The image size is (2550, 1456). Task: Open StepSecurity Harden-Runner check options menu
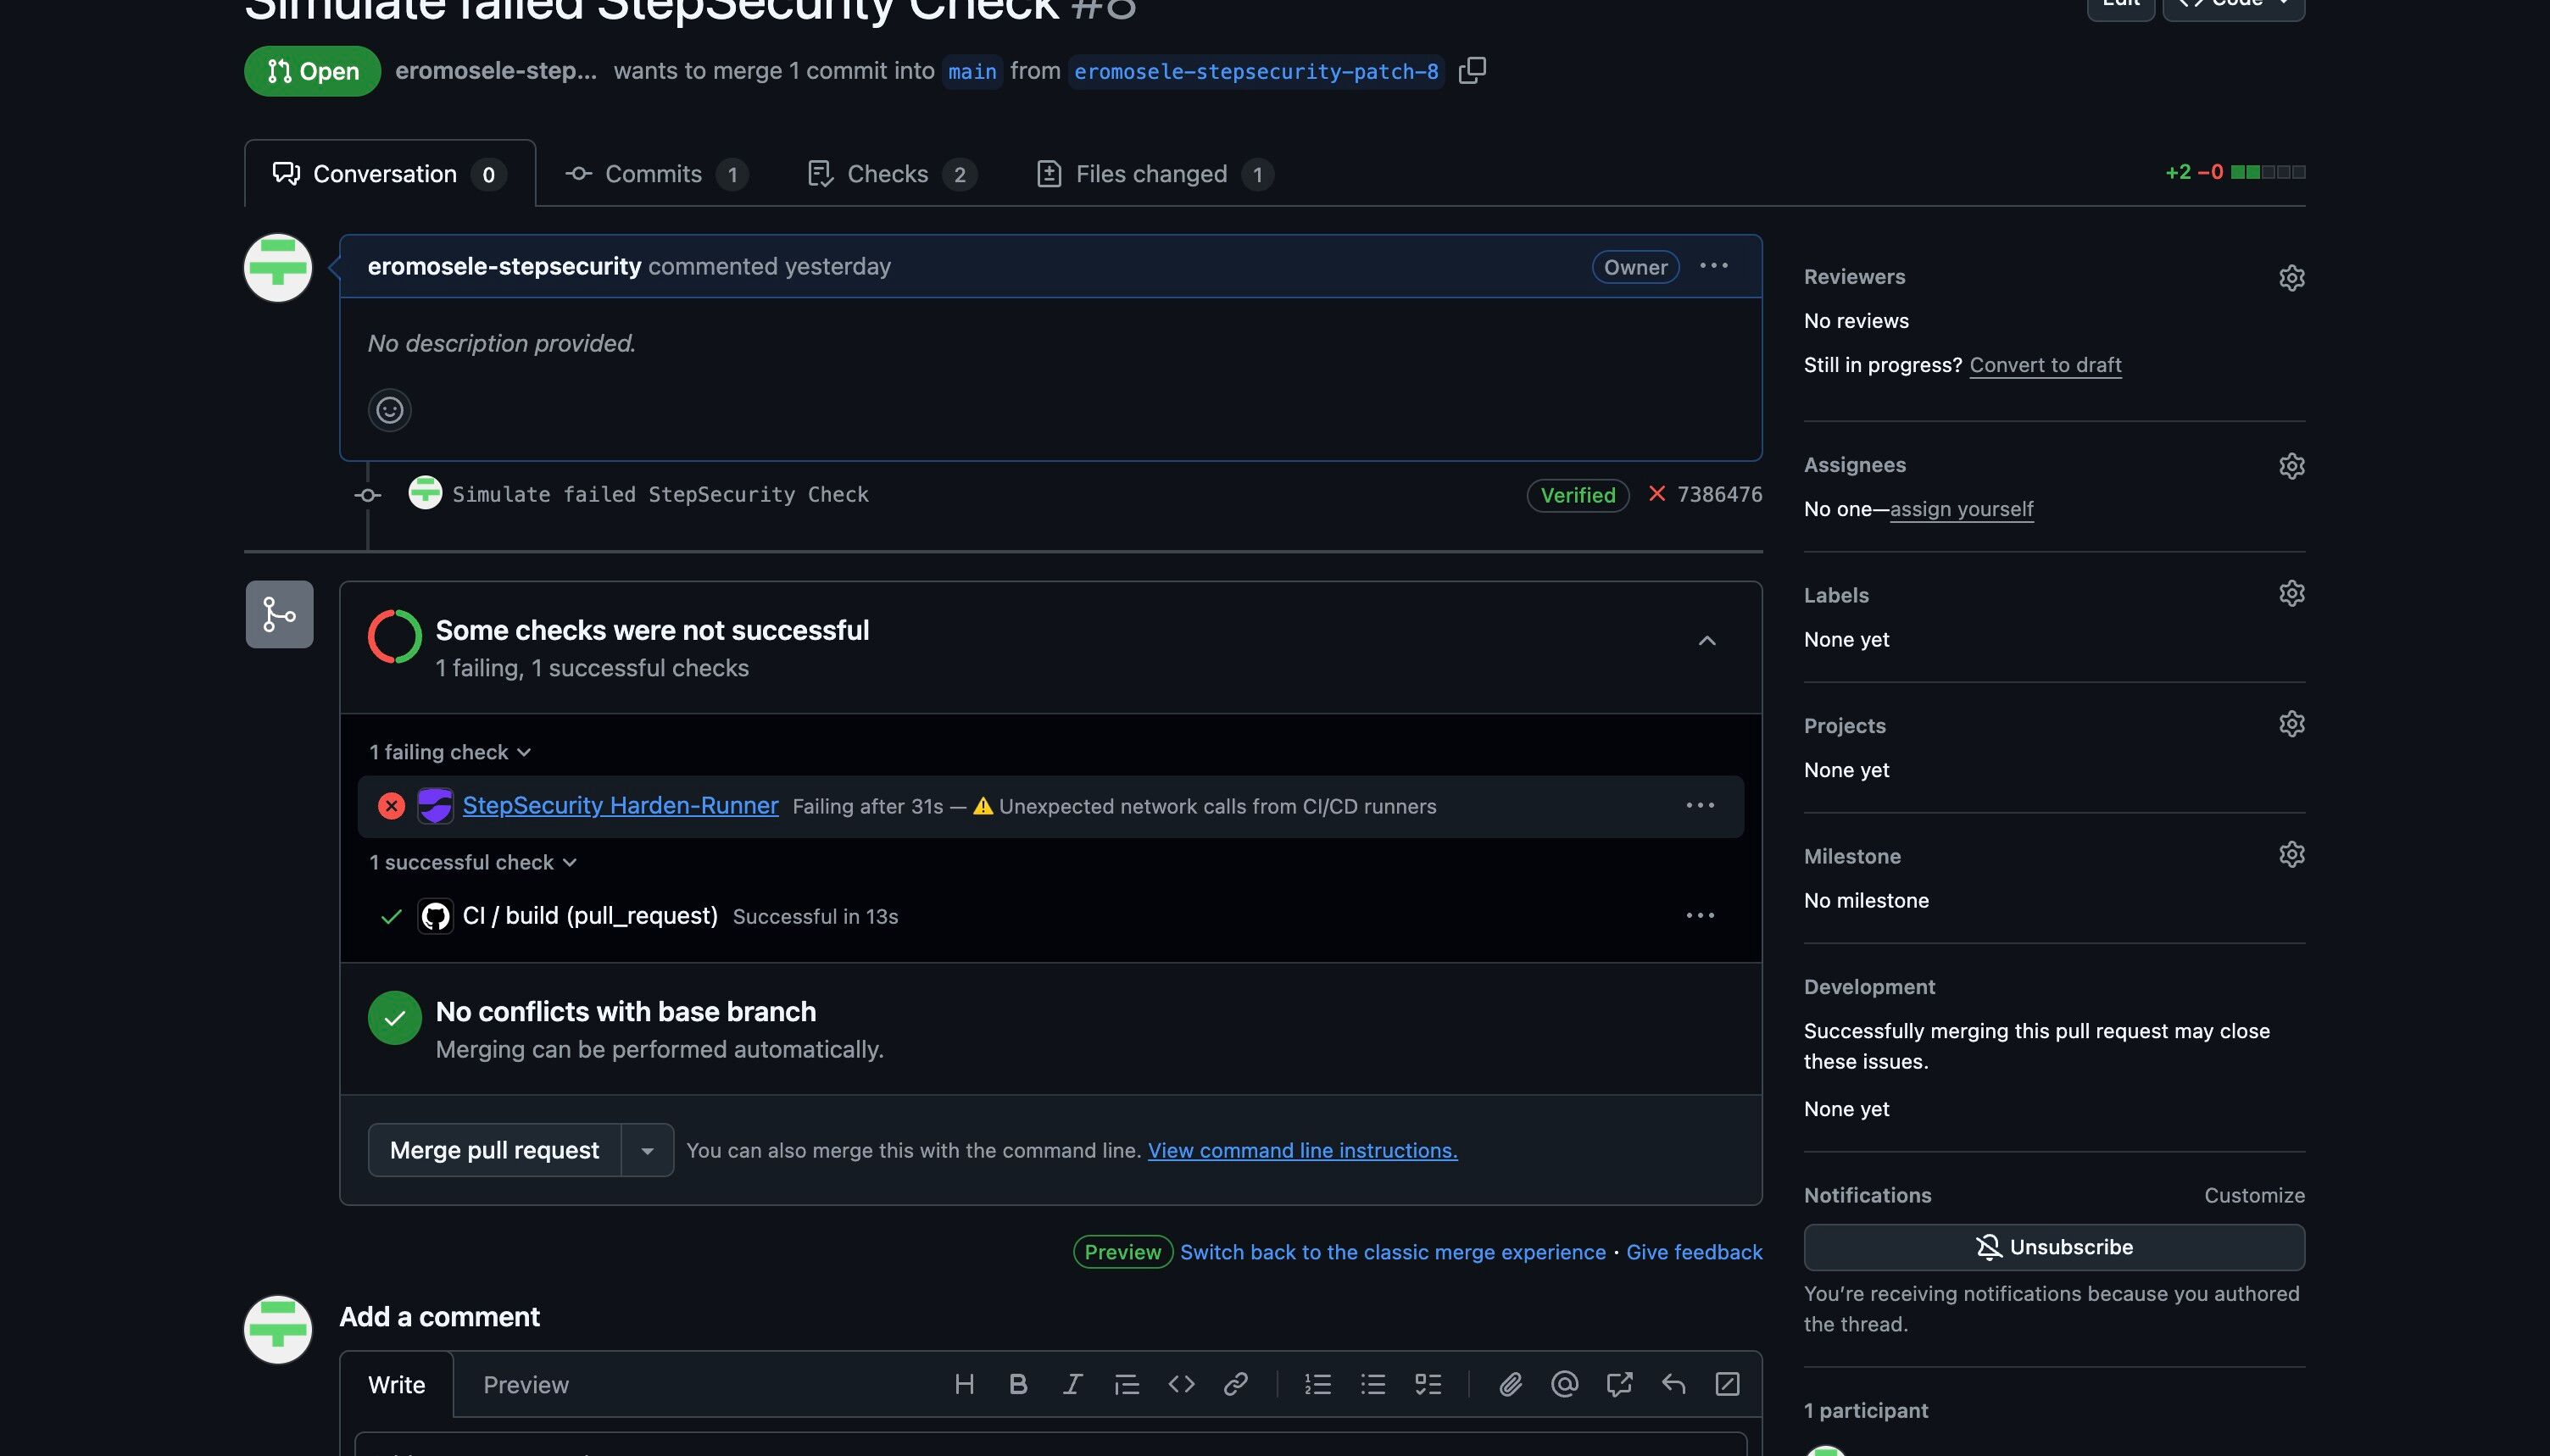(1700, 806)
